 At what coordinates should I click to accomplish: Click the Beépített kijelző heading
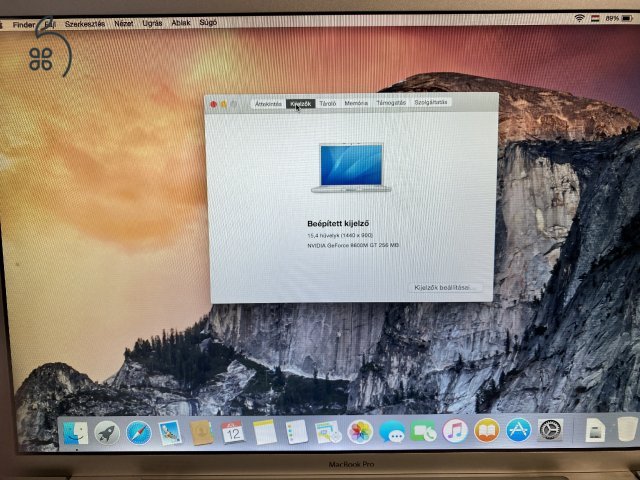click(x=338, y=223)
